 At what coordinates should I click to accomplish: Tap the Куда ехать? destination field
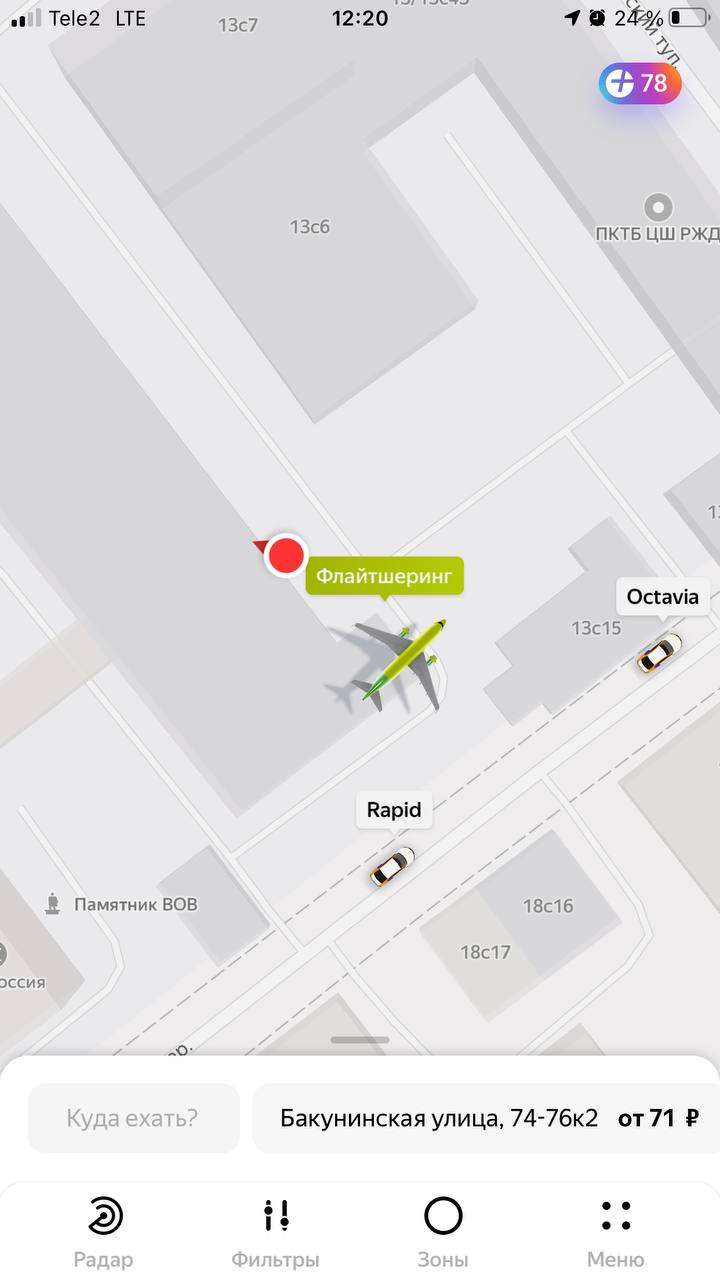[x=134, y=1118]
